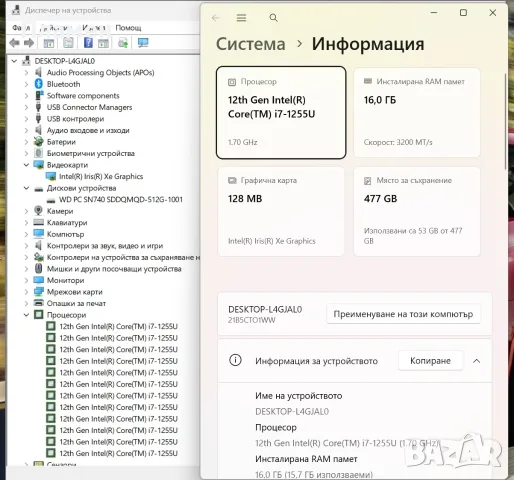
Task: Expand the Мрежови карти category
Action: 26,292
